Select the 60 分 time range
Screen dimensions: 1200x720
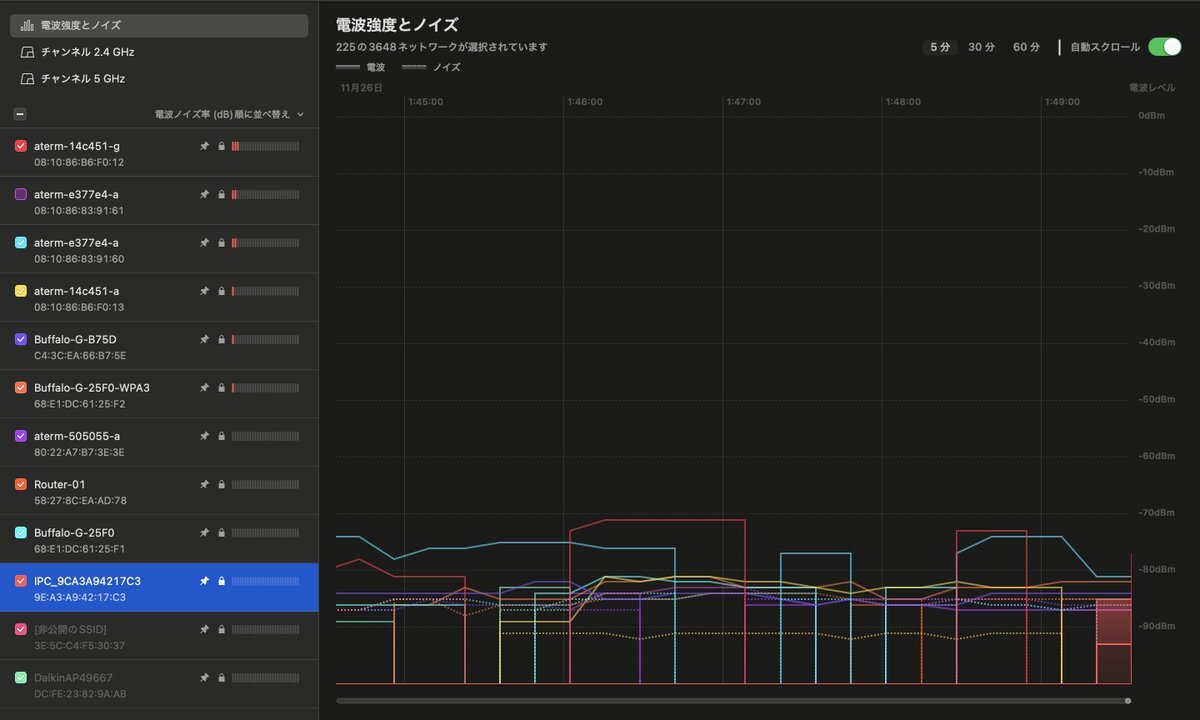pyautogui.click(x=1026, y=47)
